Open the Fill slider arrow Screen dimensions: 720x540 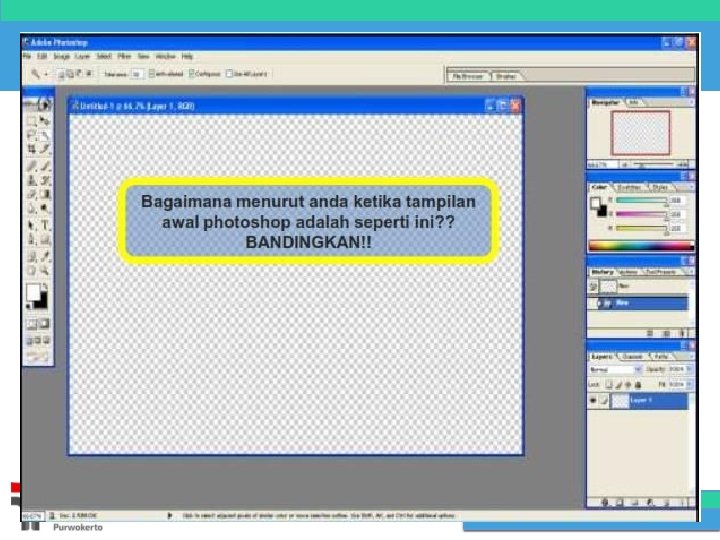click(x=689, y=384)
